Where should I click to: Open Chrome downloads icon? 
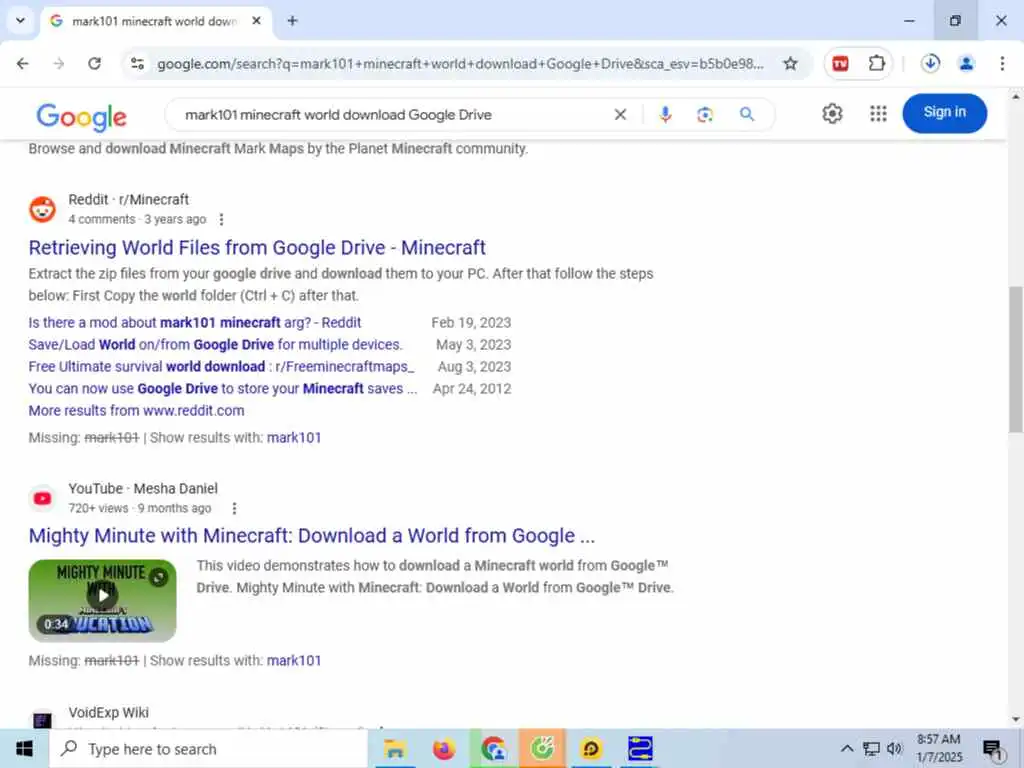pyautogui.click(x=930, y=63)
